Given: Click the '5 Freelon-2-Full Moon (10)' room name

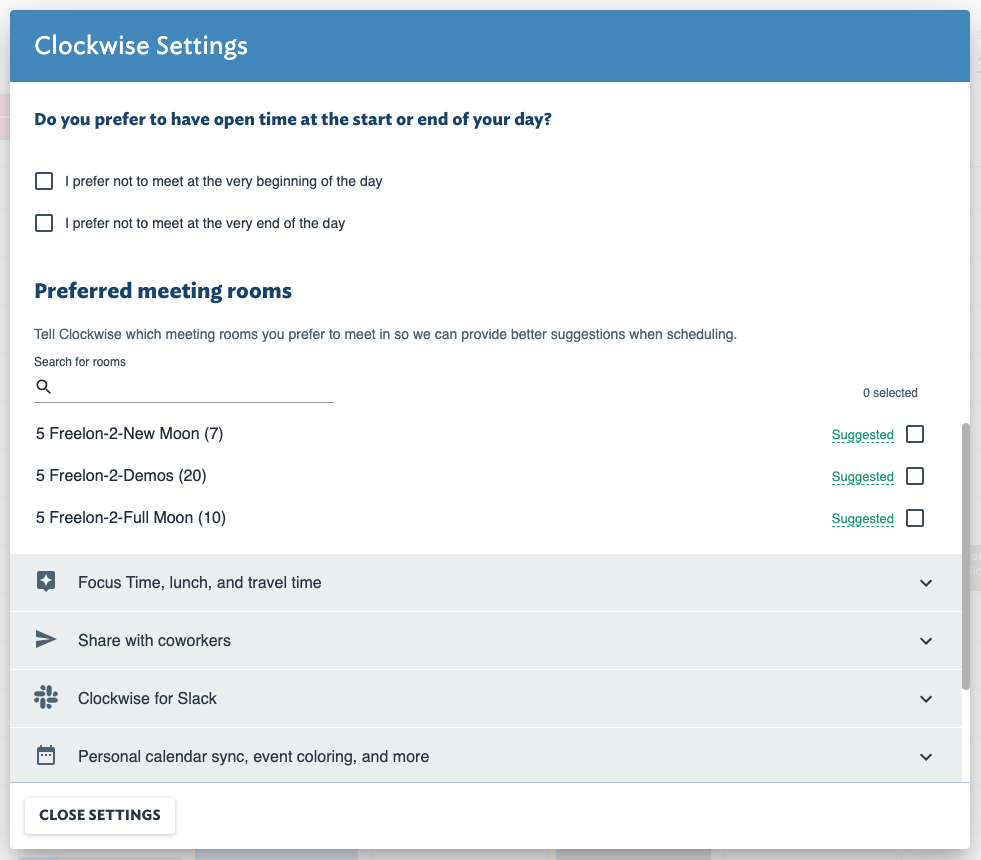Looking at the screenshot, I should click(x=131, y=517).
